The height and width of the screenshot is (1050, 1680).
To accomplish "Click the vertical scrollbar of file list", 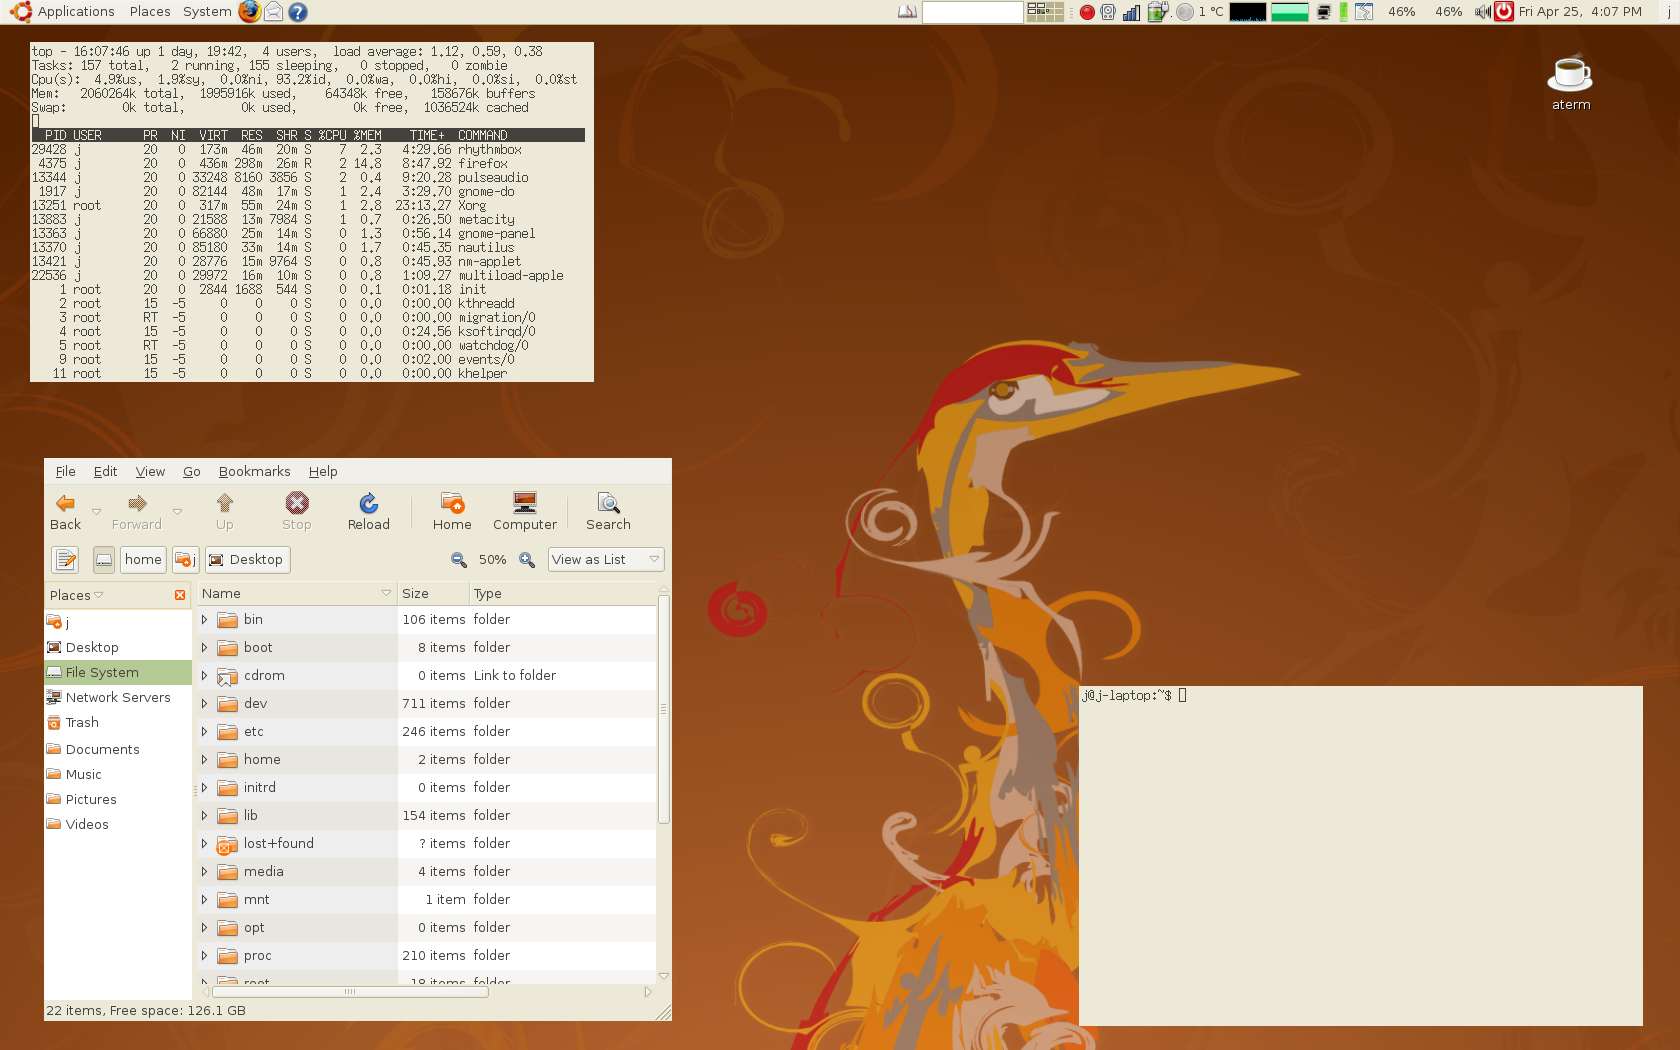I will pyautogui.click(x=663, y=708).
